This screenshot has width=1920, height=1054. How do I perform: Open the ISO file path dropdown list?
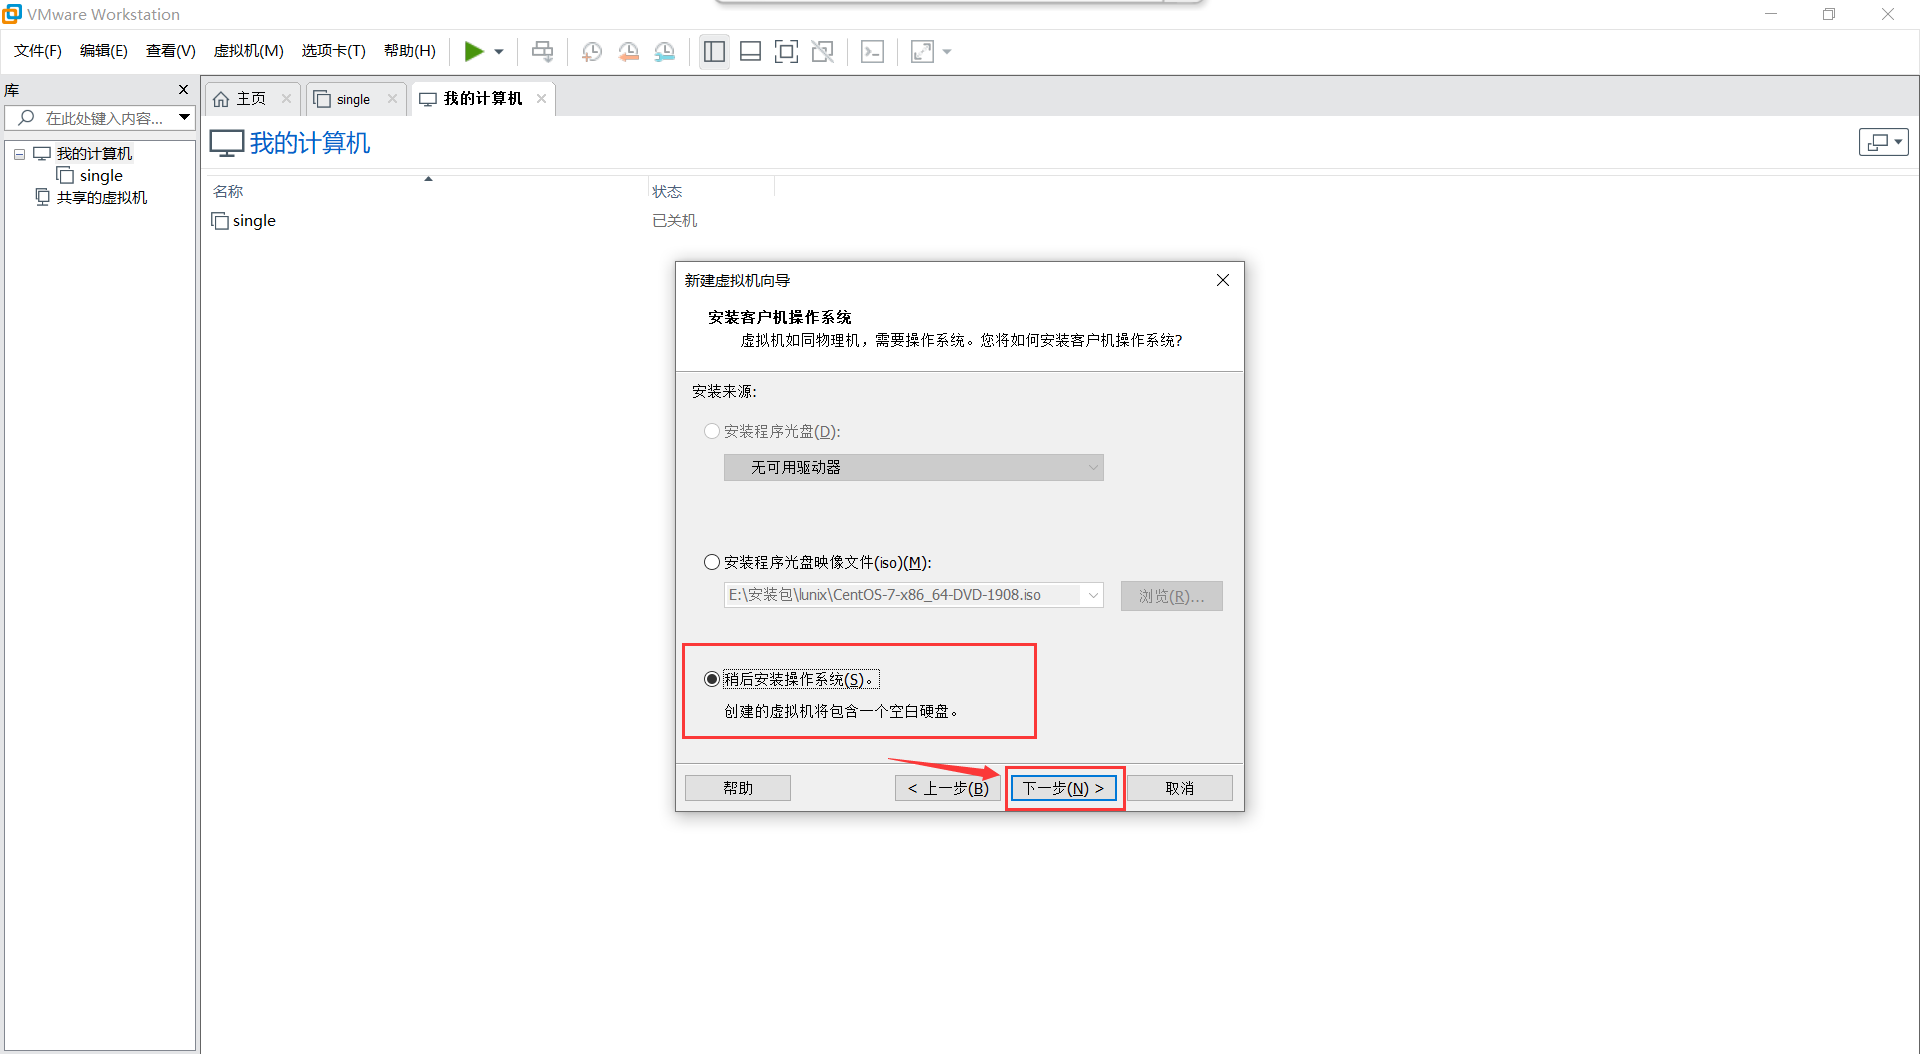1093,595
